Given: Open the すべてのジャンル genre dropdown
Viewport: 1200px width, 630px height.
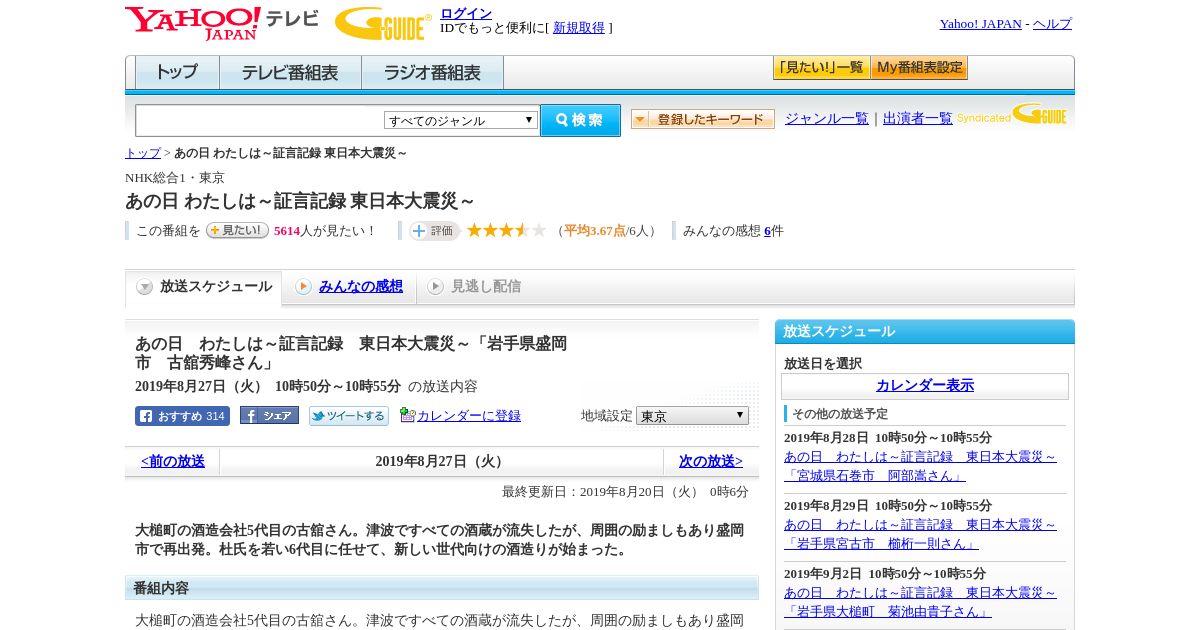Looking at the screenshot, I should (461, 120).
